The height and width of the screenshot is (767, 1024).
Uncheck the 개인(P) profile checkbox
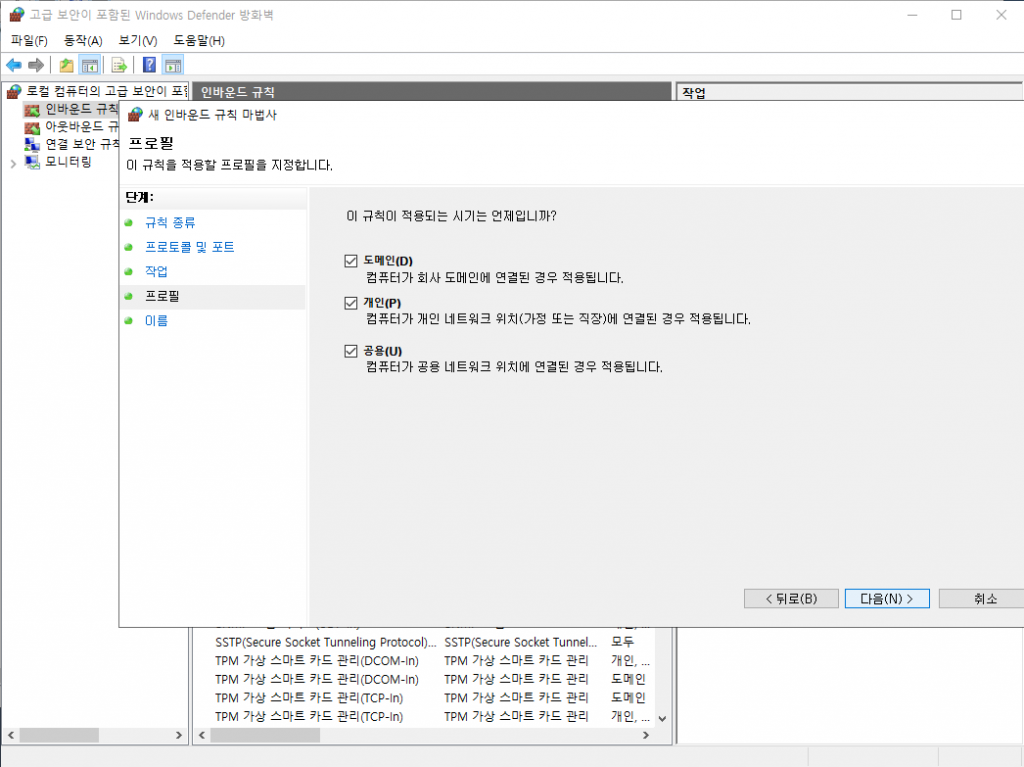351,302
